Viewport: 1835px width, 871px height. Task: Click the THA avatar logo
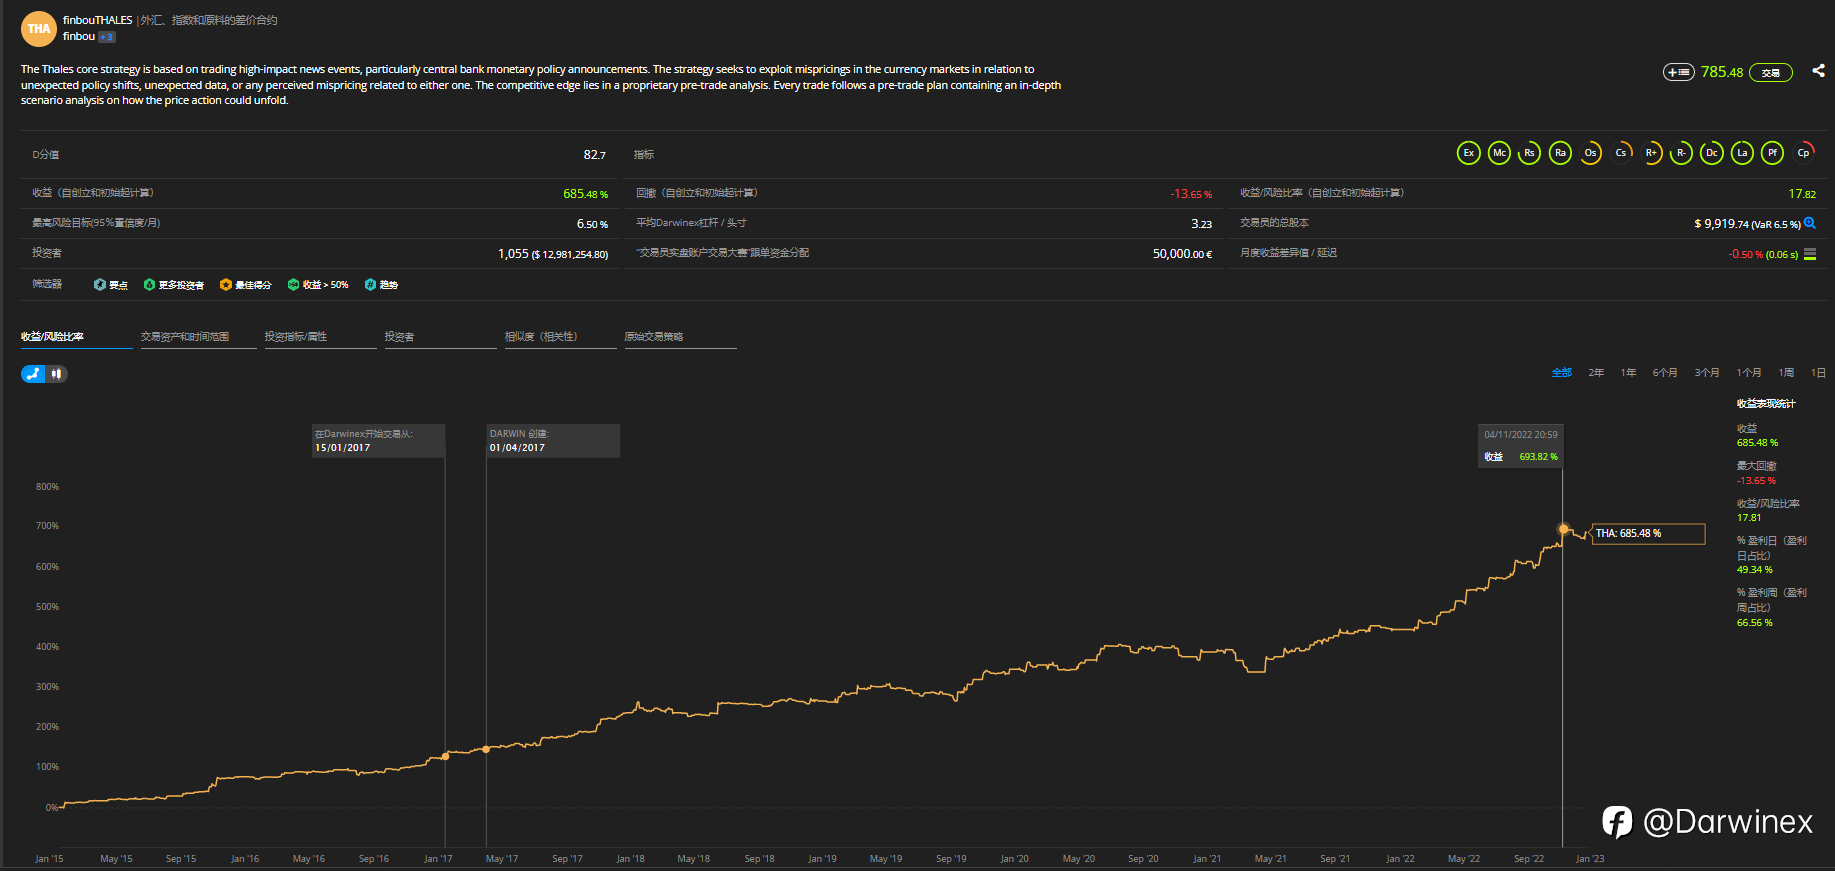click(39, 29)
